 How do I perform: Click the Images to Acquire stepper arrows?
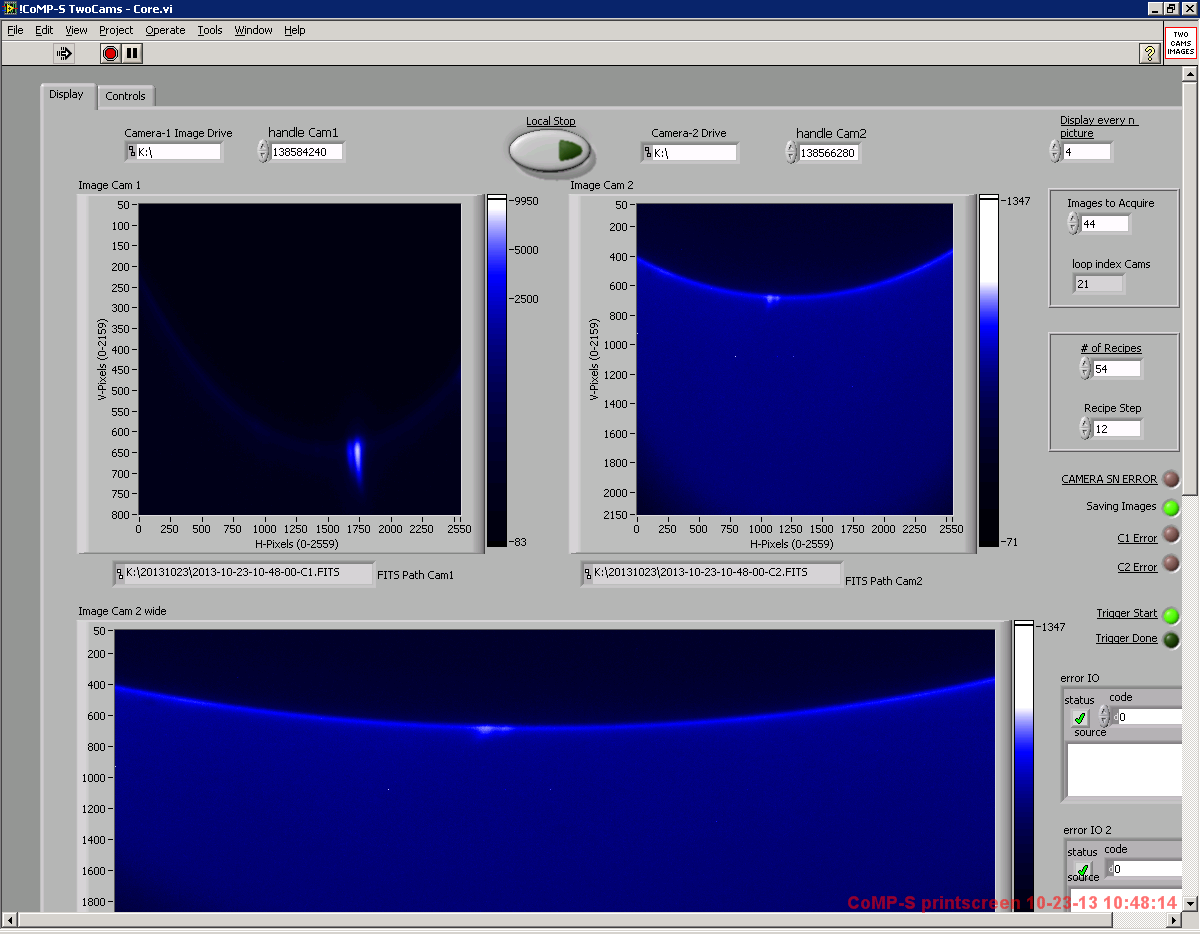point(1073,224)
